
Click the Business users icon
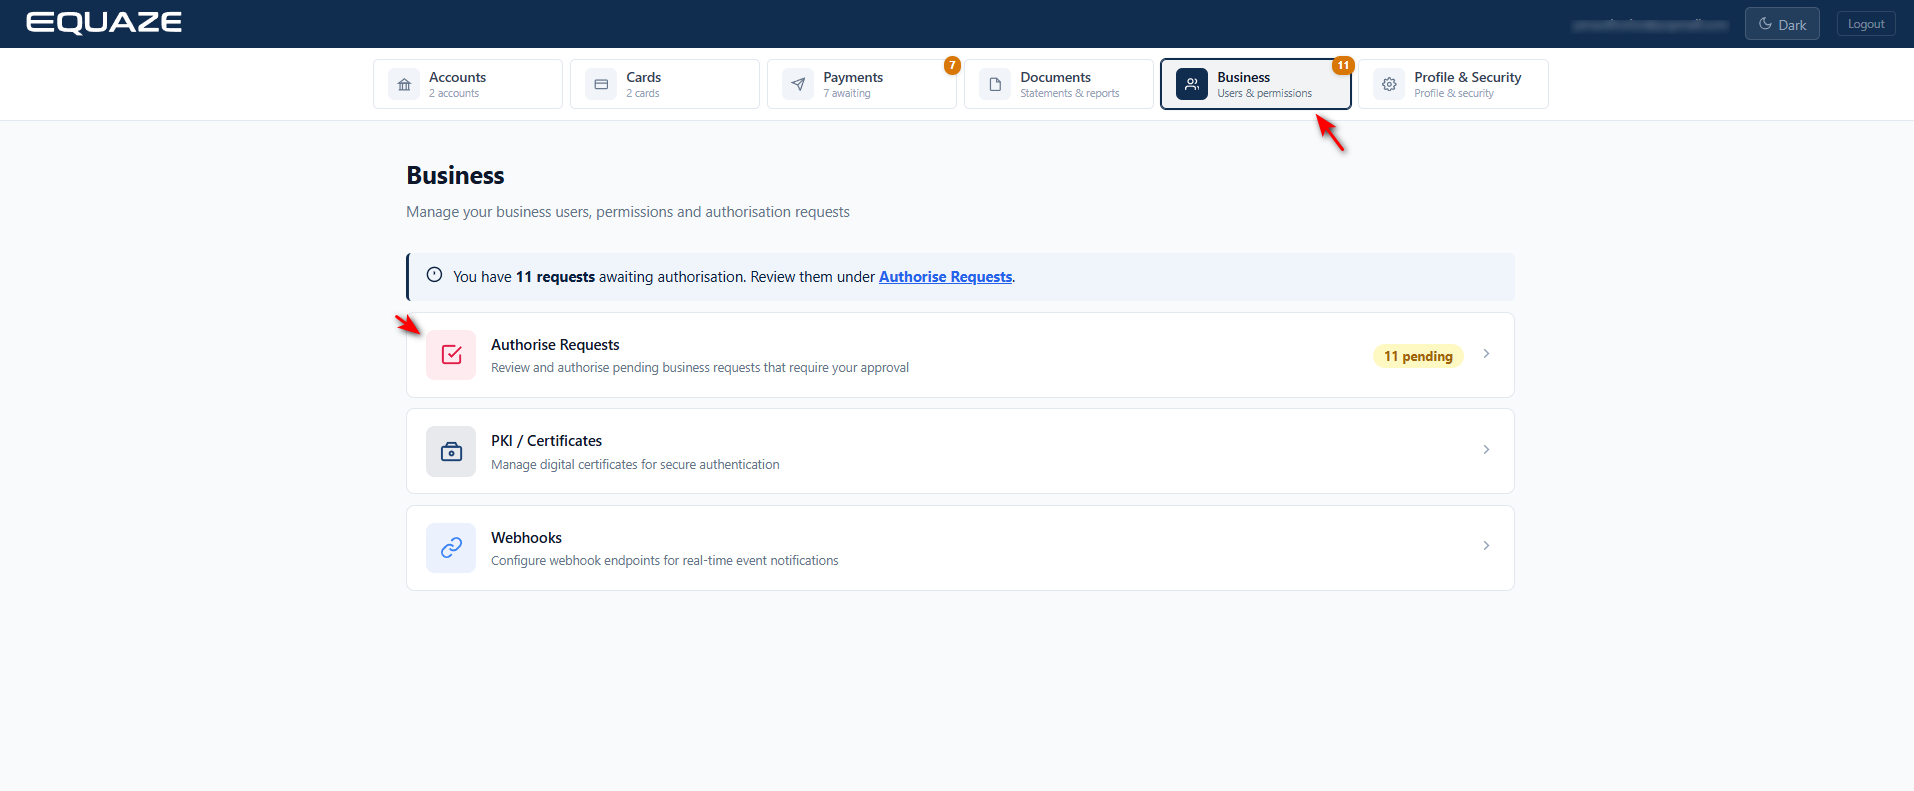[x=1192, y=85]
